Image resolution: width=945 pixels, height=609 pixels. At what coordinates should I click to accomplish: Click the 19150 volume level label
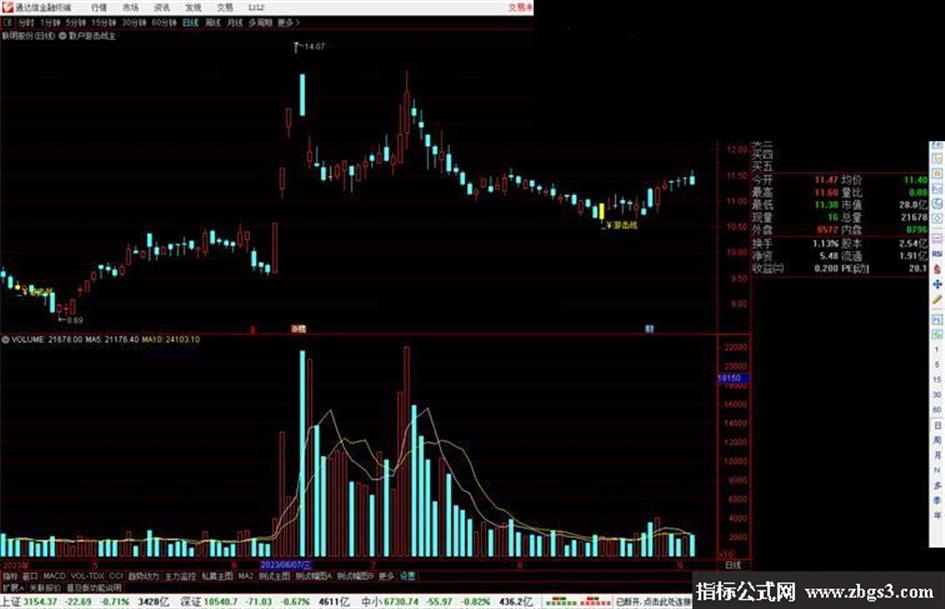click(732, 378)
